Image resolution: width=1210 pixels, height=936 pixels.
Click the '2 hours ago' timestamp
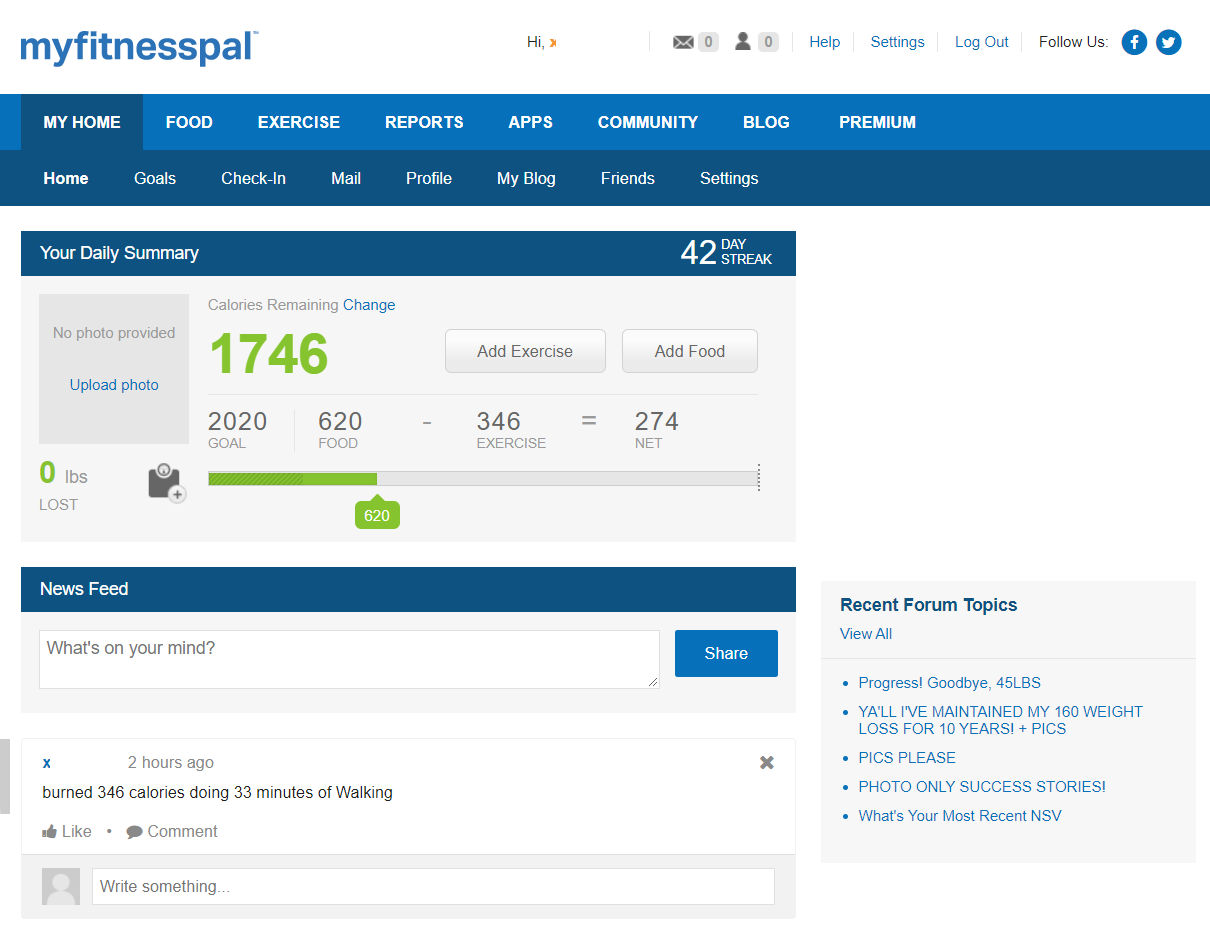click(171, 762)
